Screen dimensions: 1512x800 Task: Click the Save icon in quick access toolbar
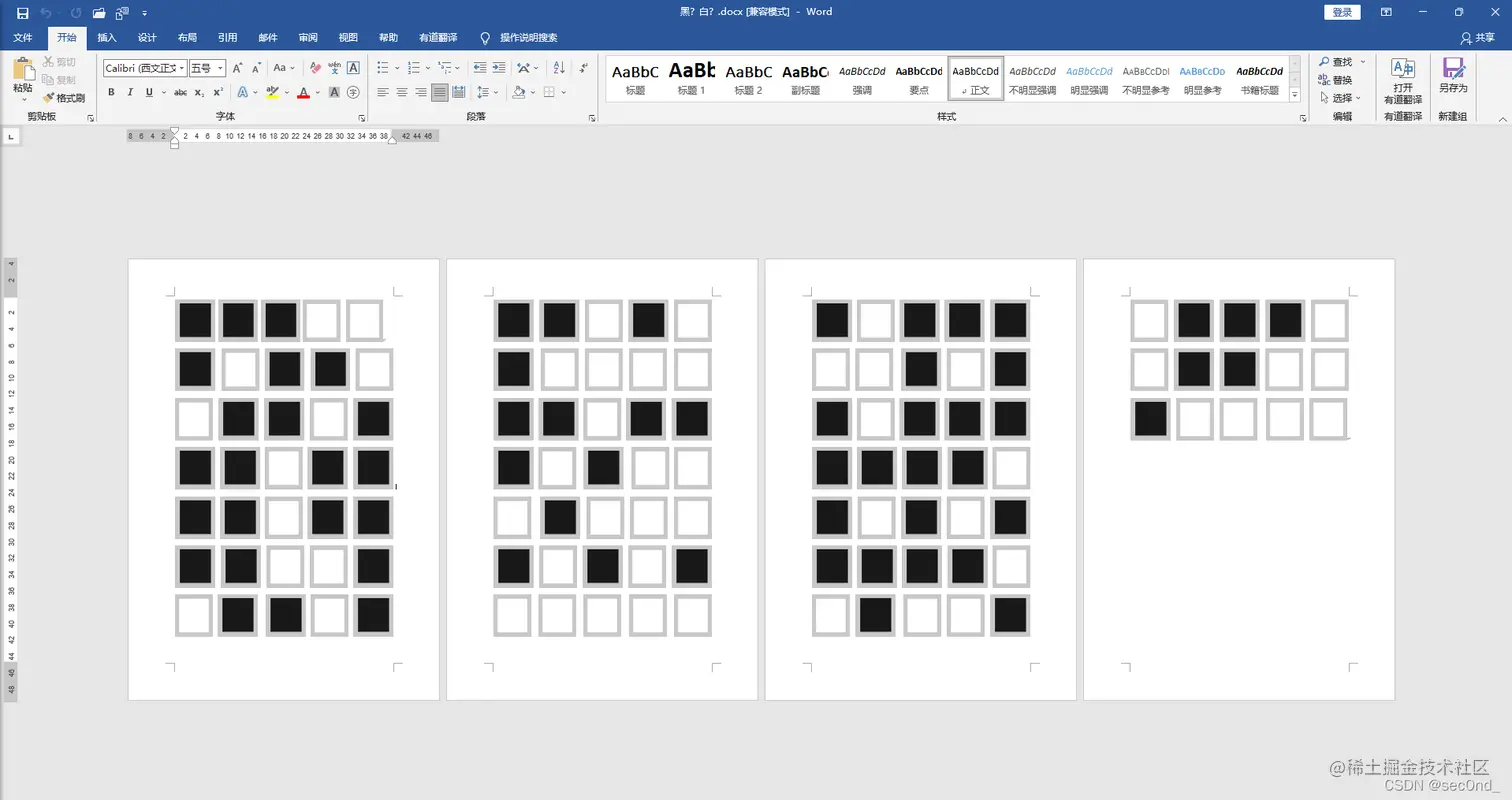(23, 13)
